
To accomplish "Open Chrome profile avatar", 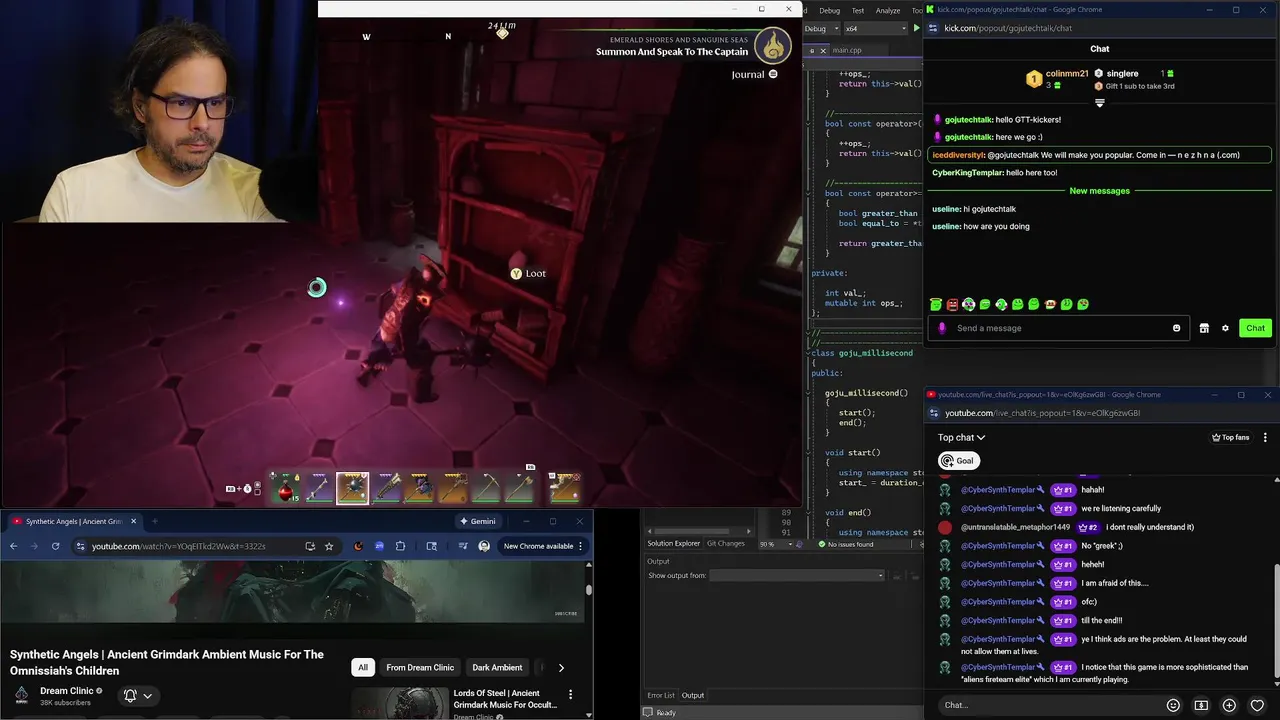I will (484, 546).
